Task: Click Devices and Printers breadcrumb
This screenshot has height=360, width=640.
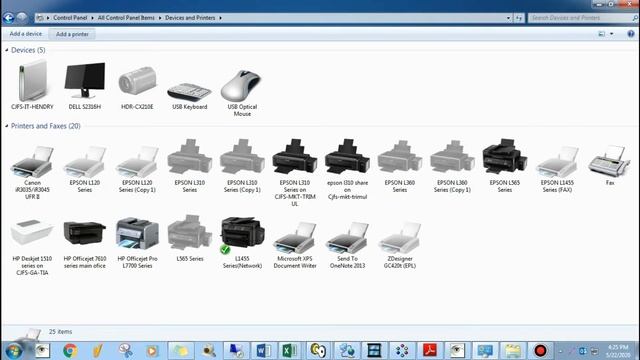Action: point(190,18)
